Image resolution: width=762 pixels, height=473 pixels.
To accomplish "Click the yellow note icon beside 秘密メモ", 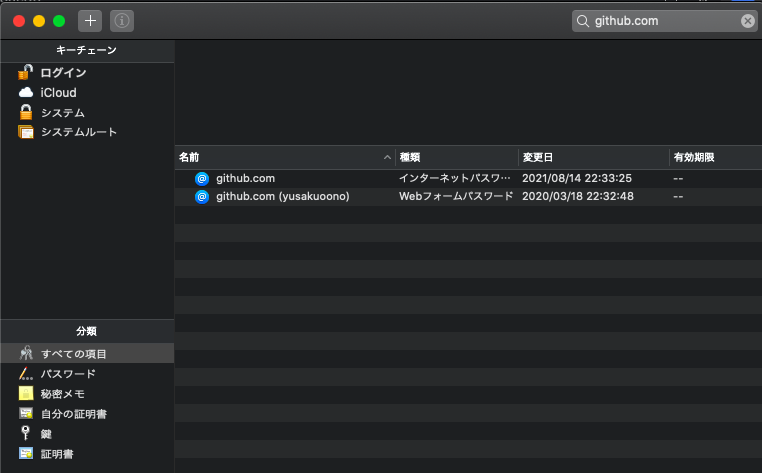I will 26,393.
